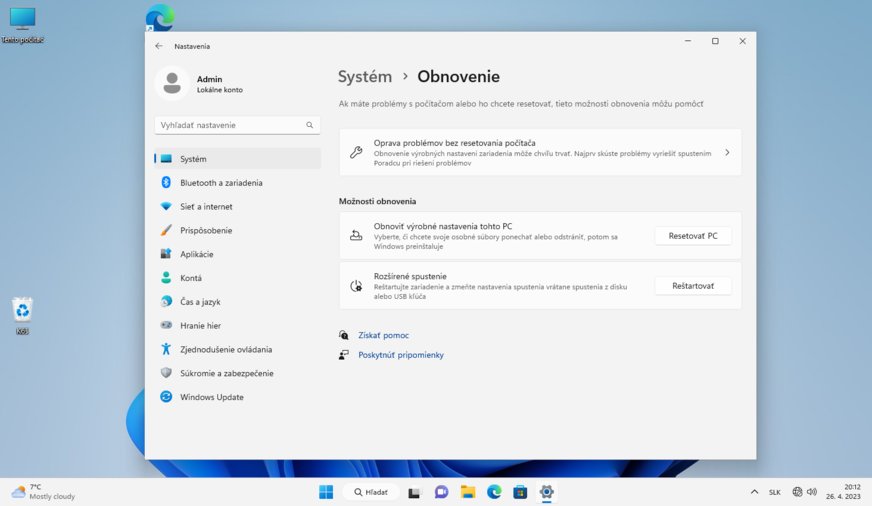Viewport: 872px width, 506px height.
Task: Select Čas a jazyk category
Action: pos(200,302)
